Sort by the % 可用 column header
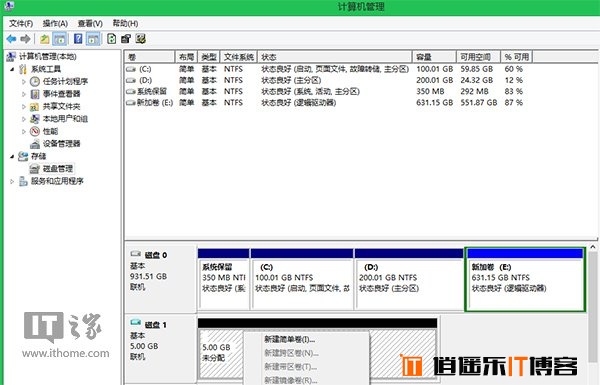The image size is (600, 385). click(x=517, y=57)
